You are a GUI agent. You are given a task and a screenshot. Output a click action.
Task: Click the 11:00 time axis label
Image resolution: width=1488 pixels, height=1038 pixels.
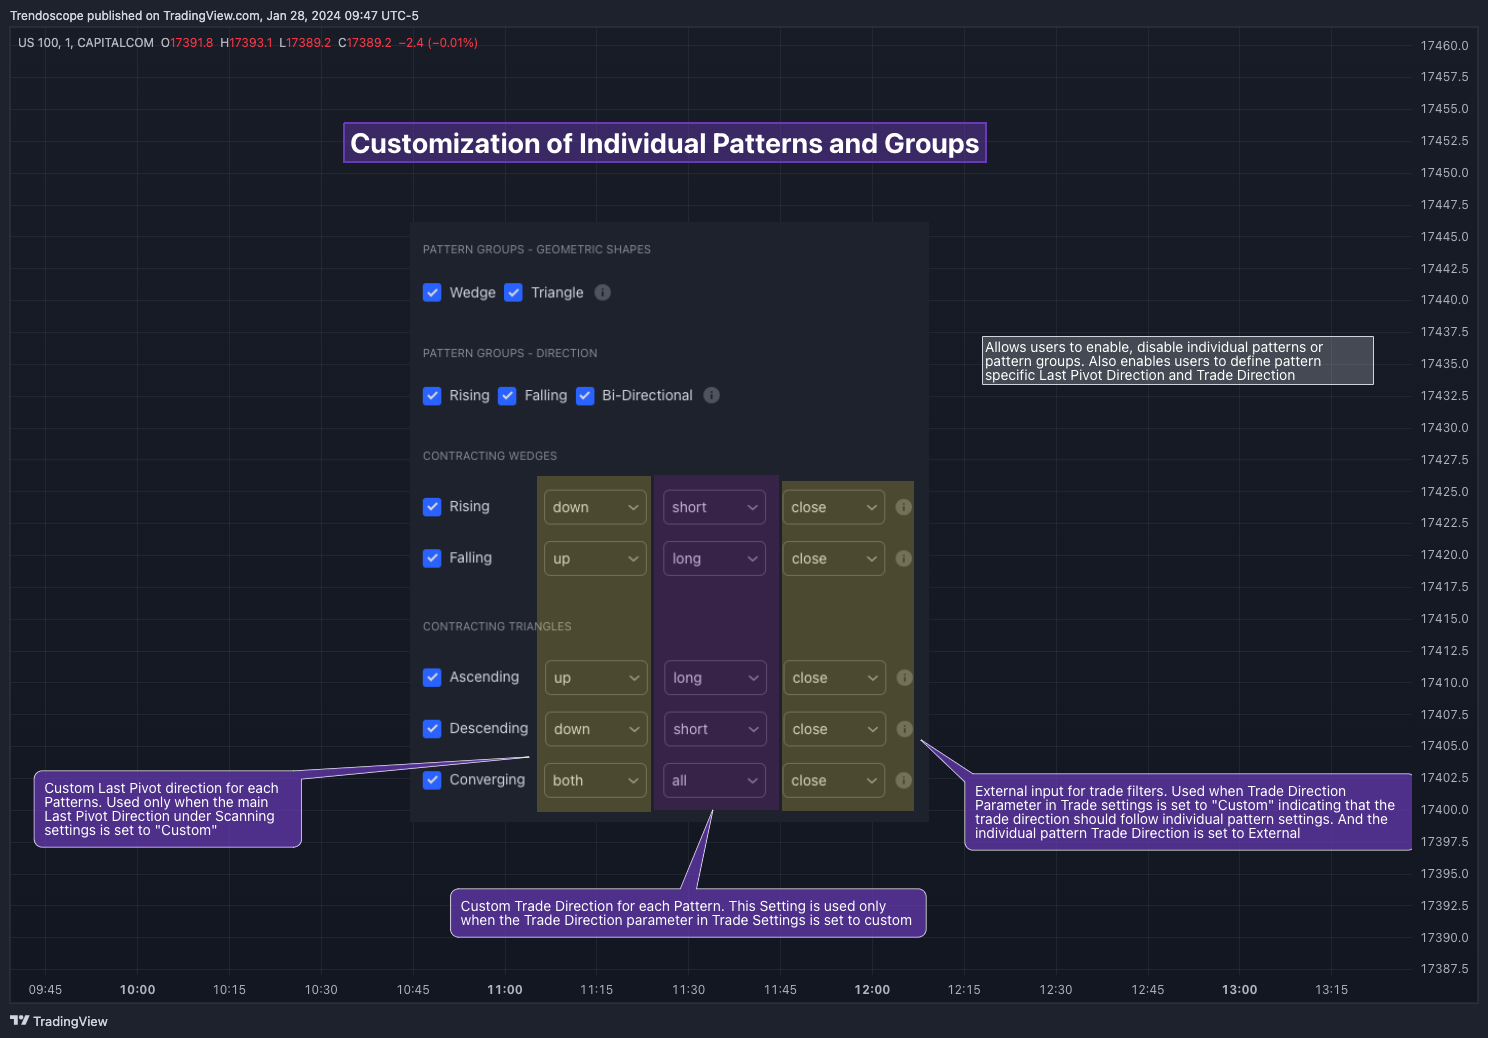point(505,990)
